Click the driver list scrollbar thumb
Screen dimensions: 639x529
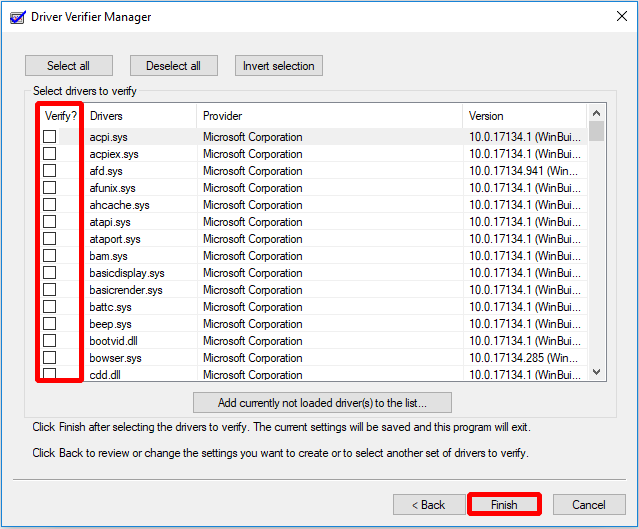tap(596, 131)
